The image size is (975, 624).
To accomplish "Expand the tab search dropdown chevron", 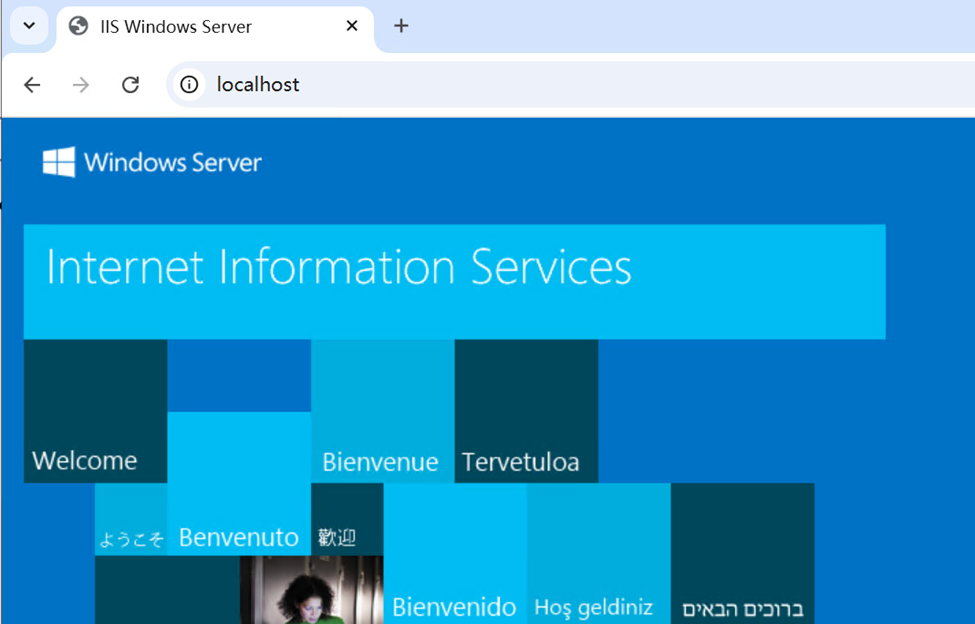I will [29, 26].
